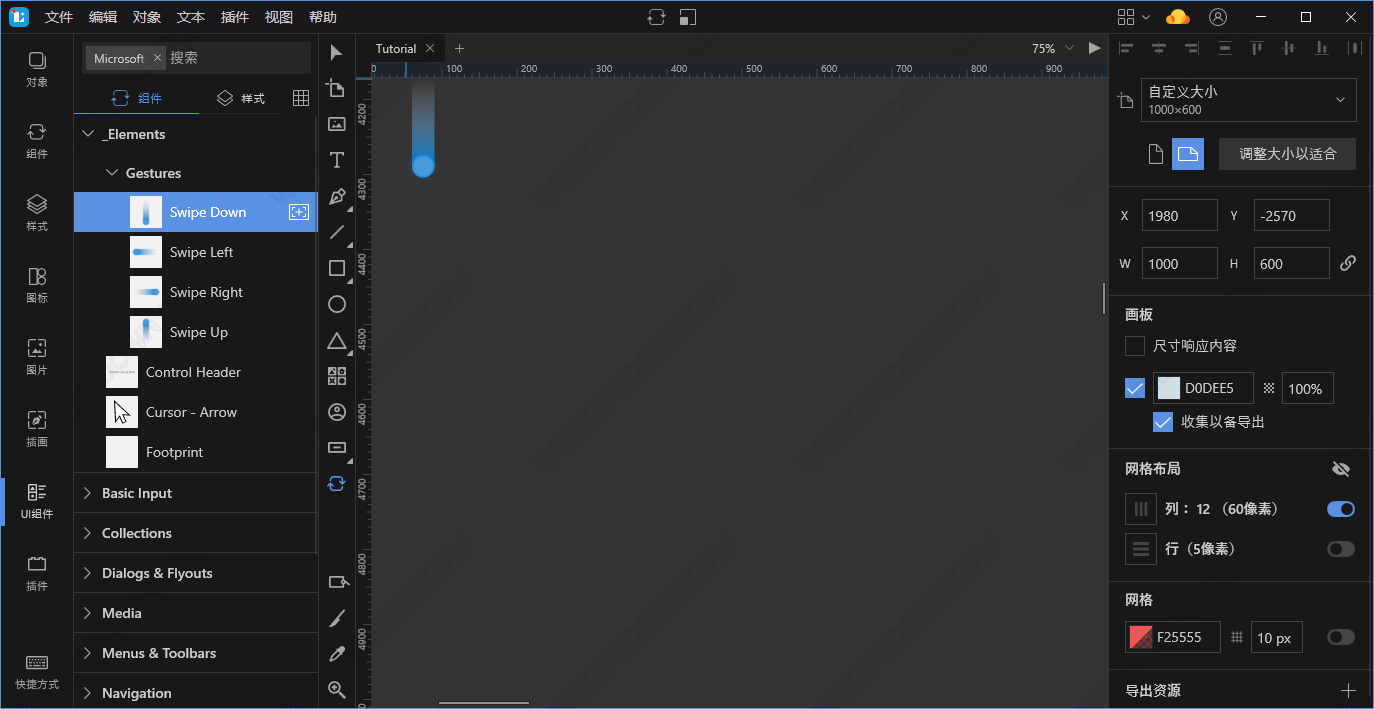Open the 插件 menu in menu bar
Screen dimensions: 1374x709
[x=235, y=17]
